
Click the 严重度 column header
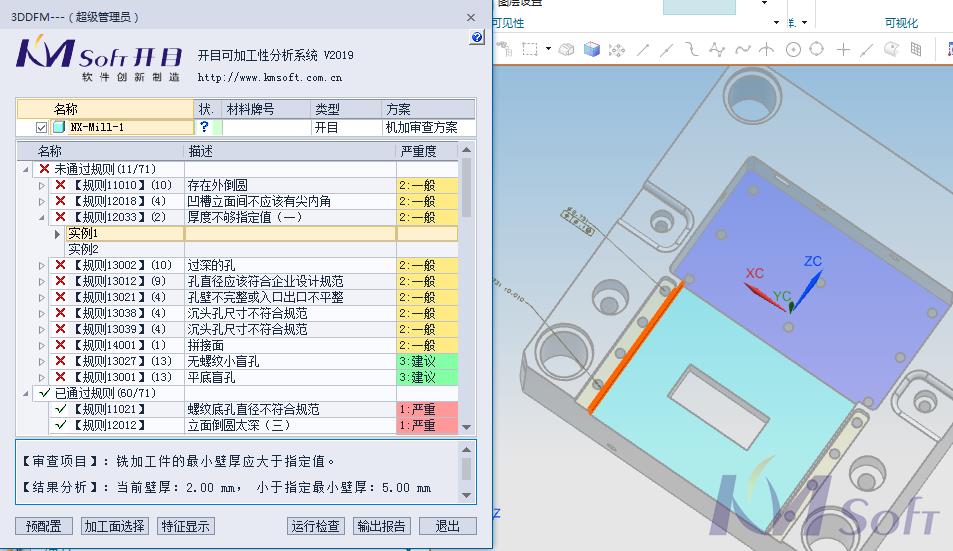click(418, 151)
